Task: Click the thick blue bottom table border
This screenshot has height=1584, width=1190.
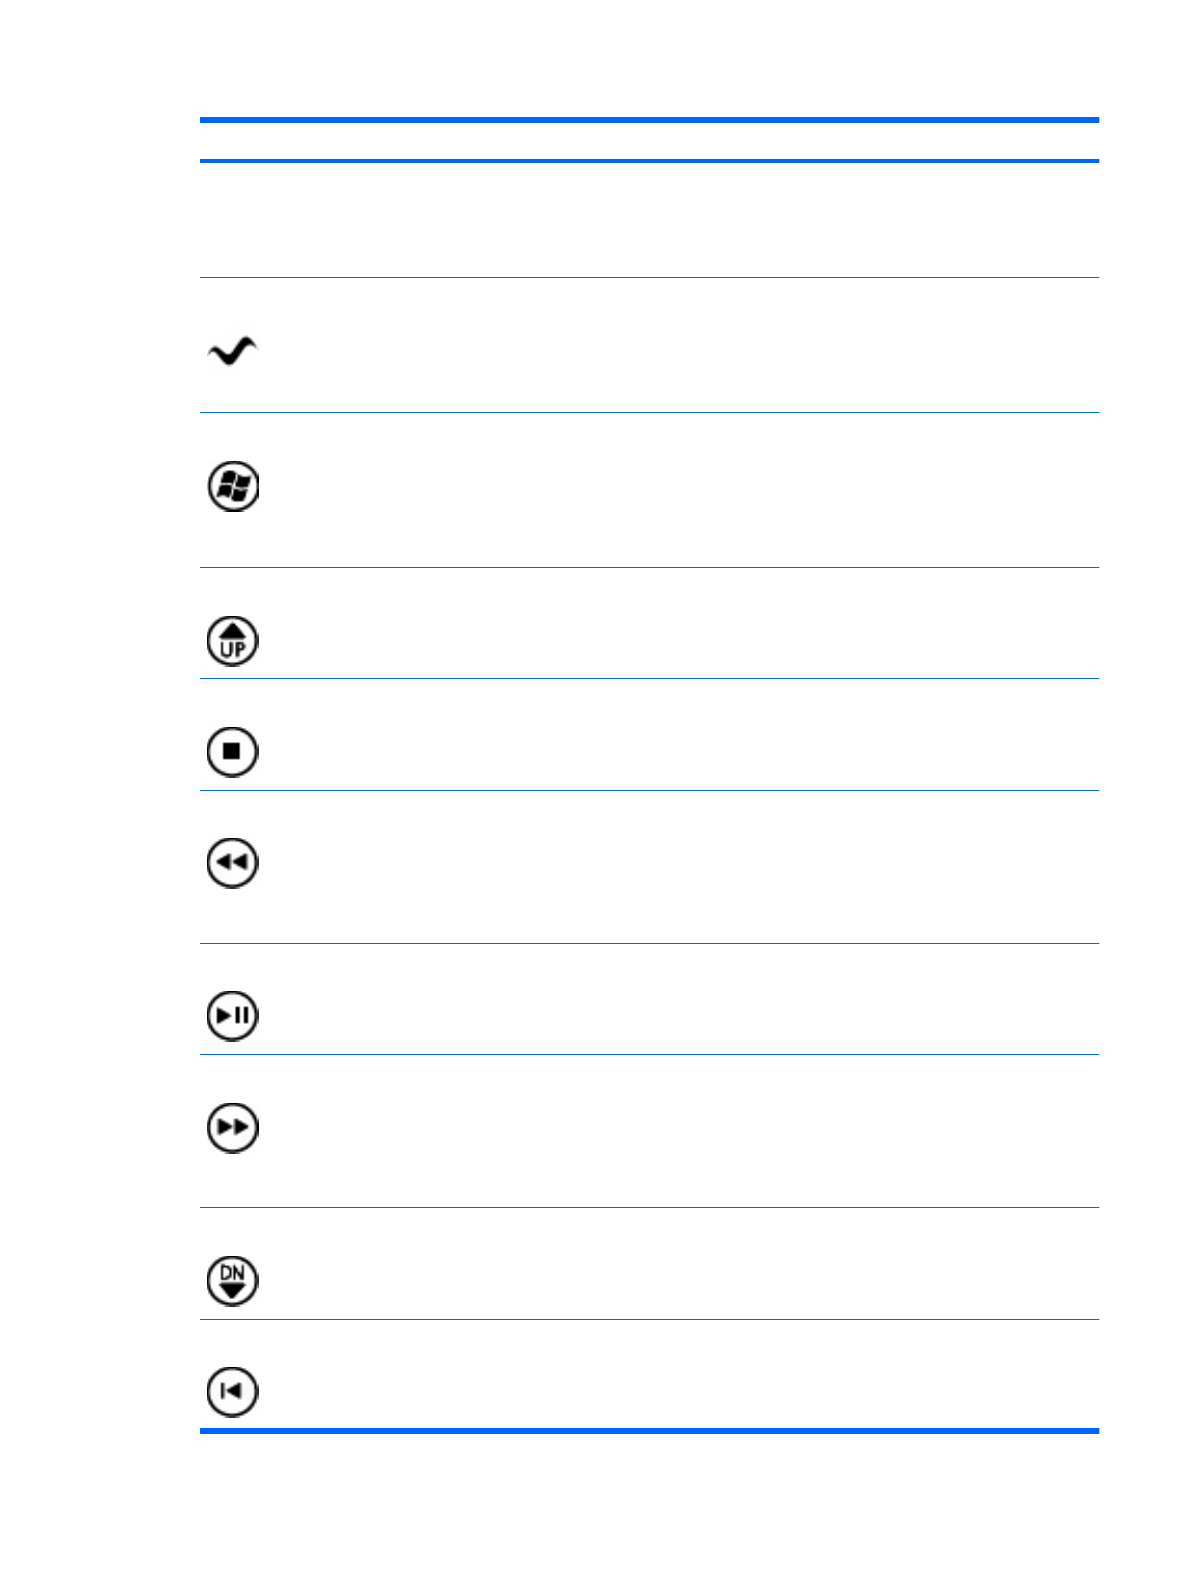Action: click(x=649, y=1431)
